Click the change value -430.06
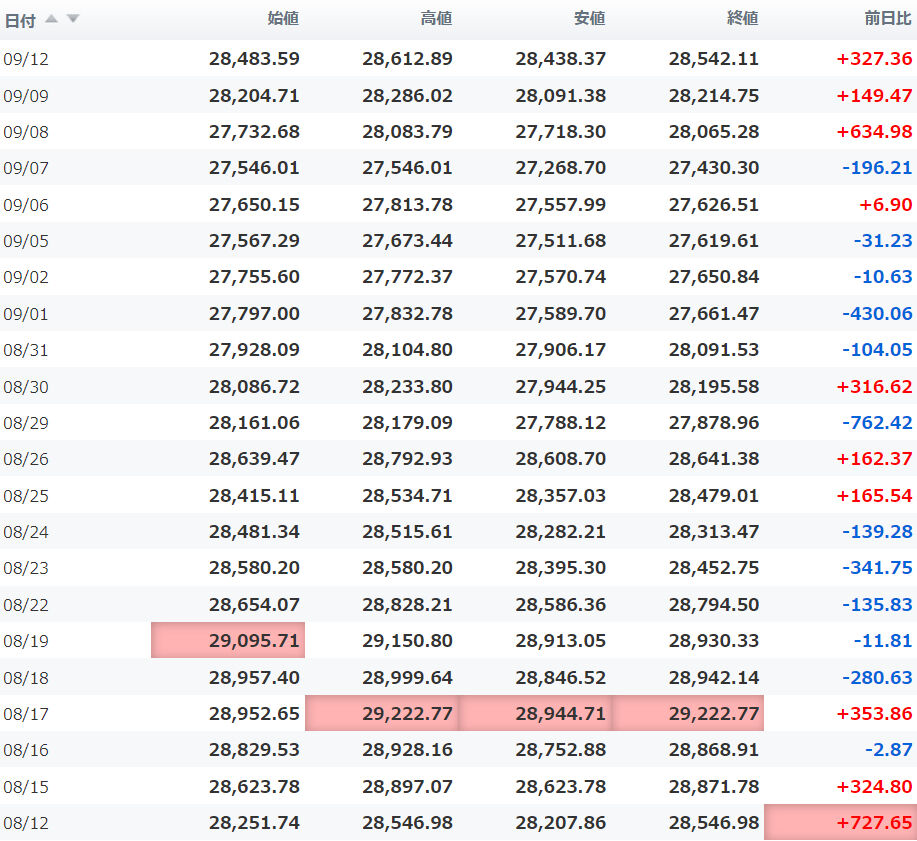This screenshot has width=917, height=841. [x=877, y=313]
